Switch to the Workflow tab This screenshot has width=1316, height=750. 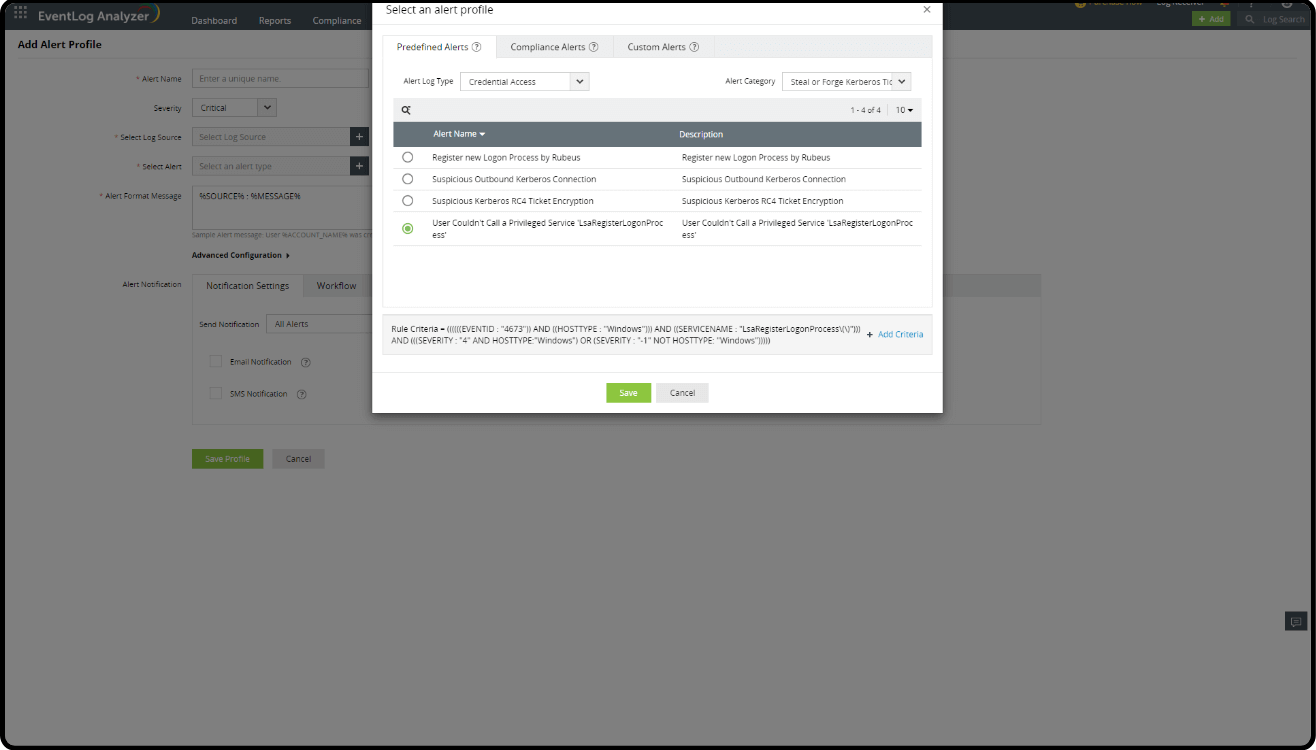(x=337, y=286)
